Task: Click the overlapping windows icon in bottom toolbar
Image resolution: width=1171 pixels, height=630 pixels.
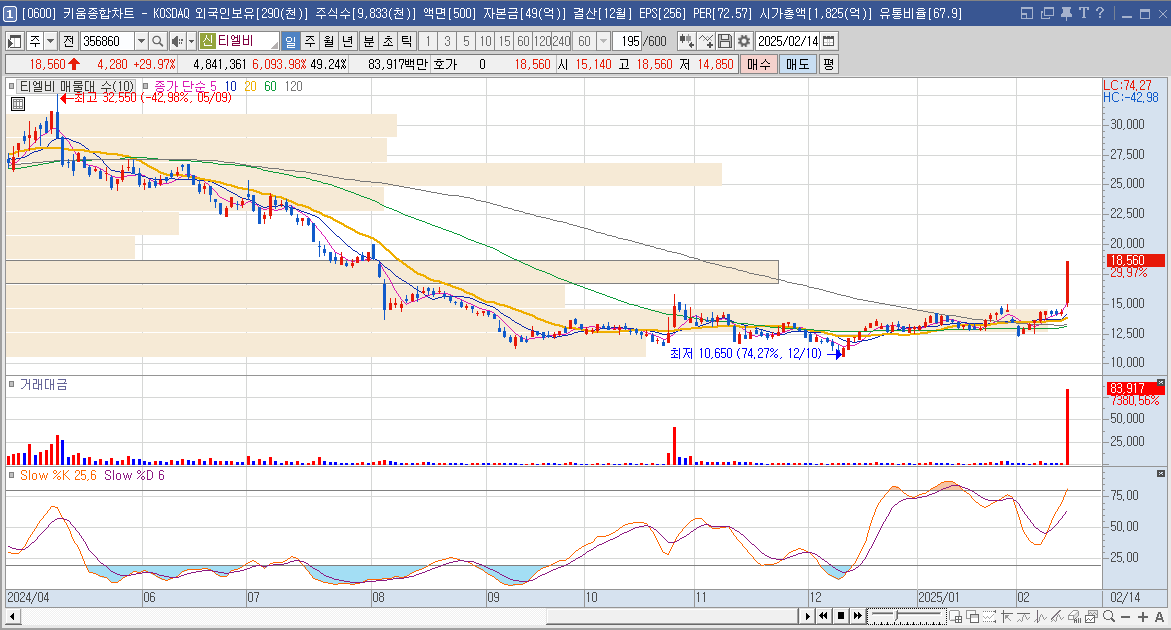Action: (x=972, y=617)
